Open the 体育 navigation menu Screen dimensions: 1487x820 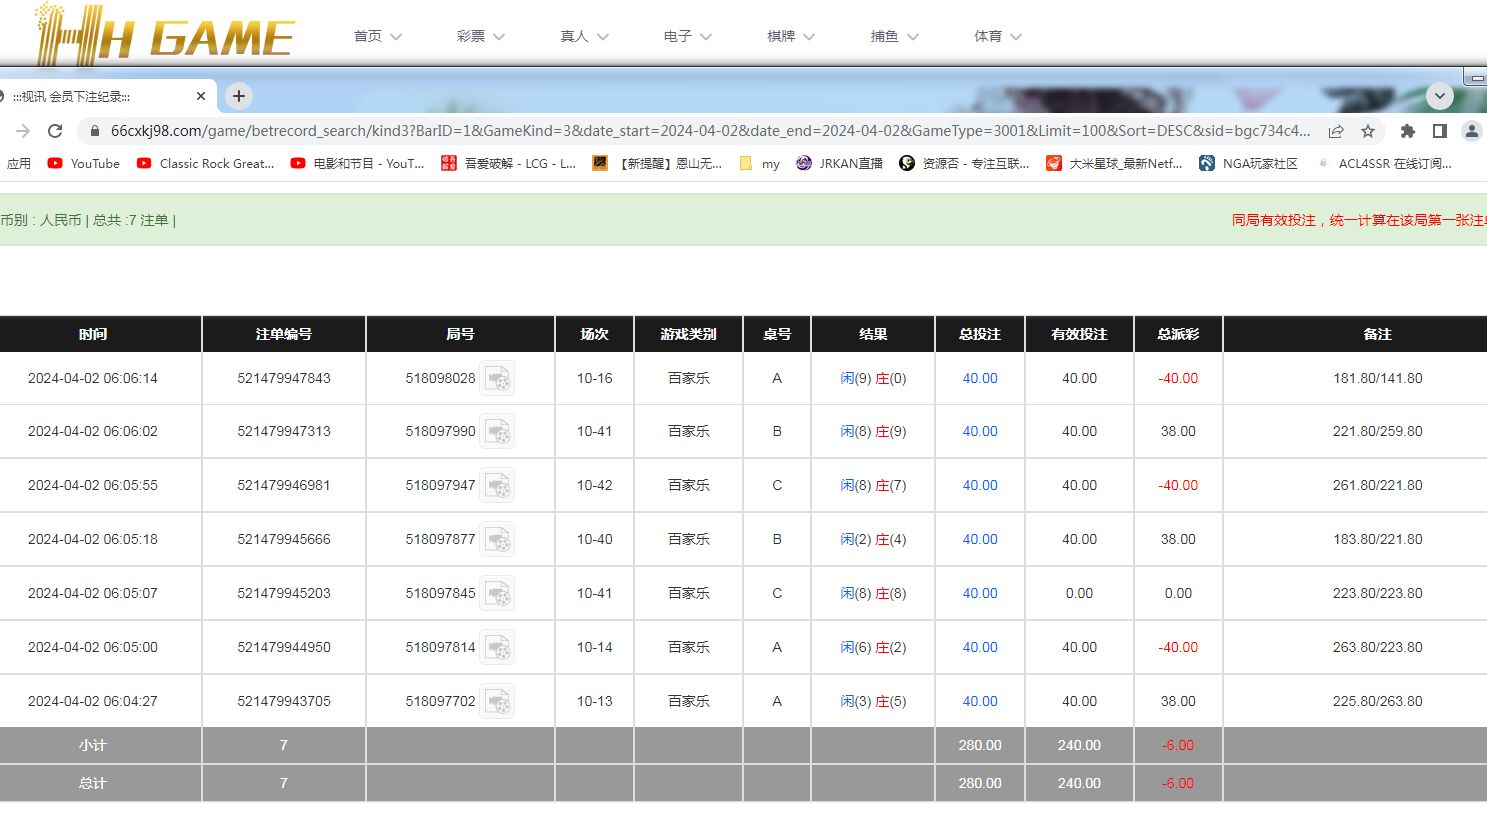tap(997, 36)
